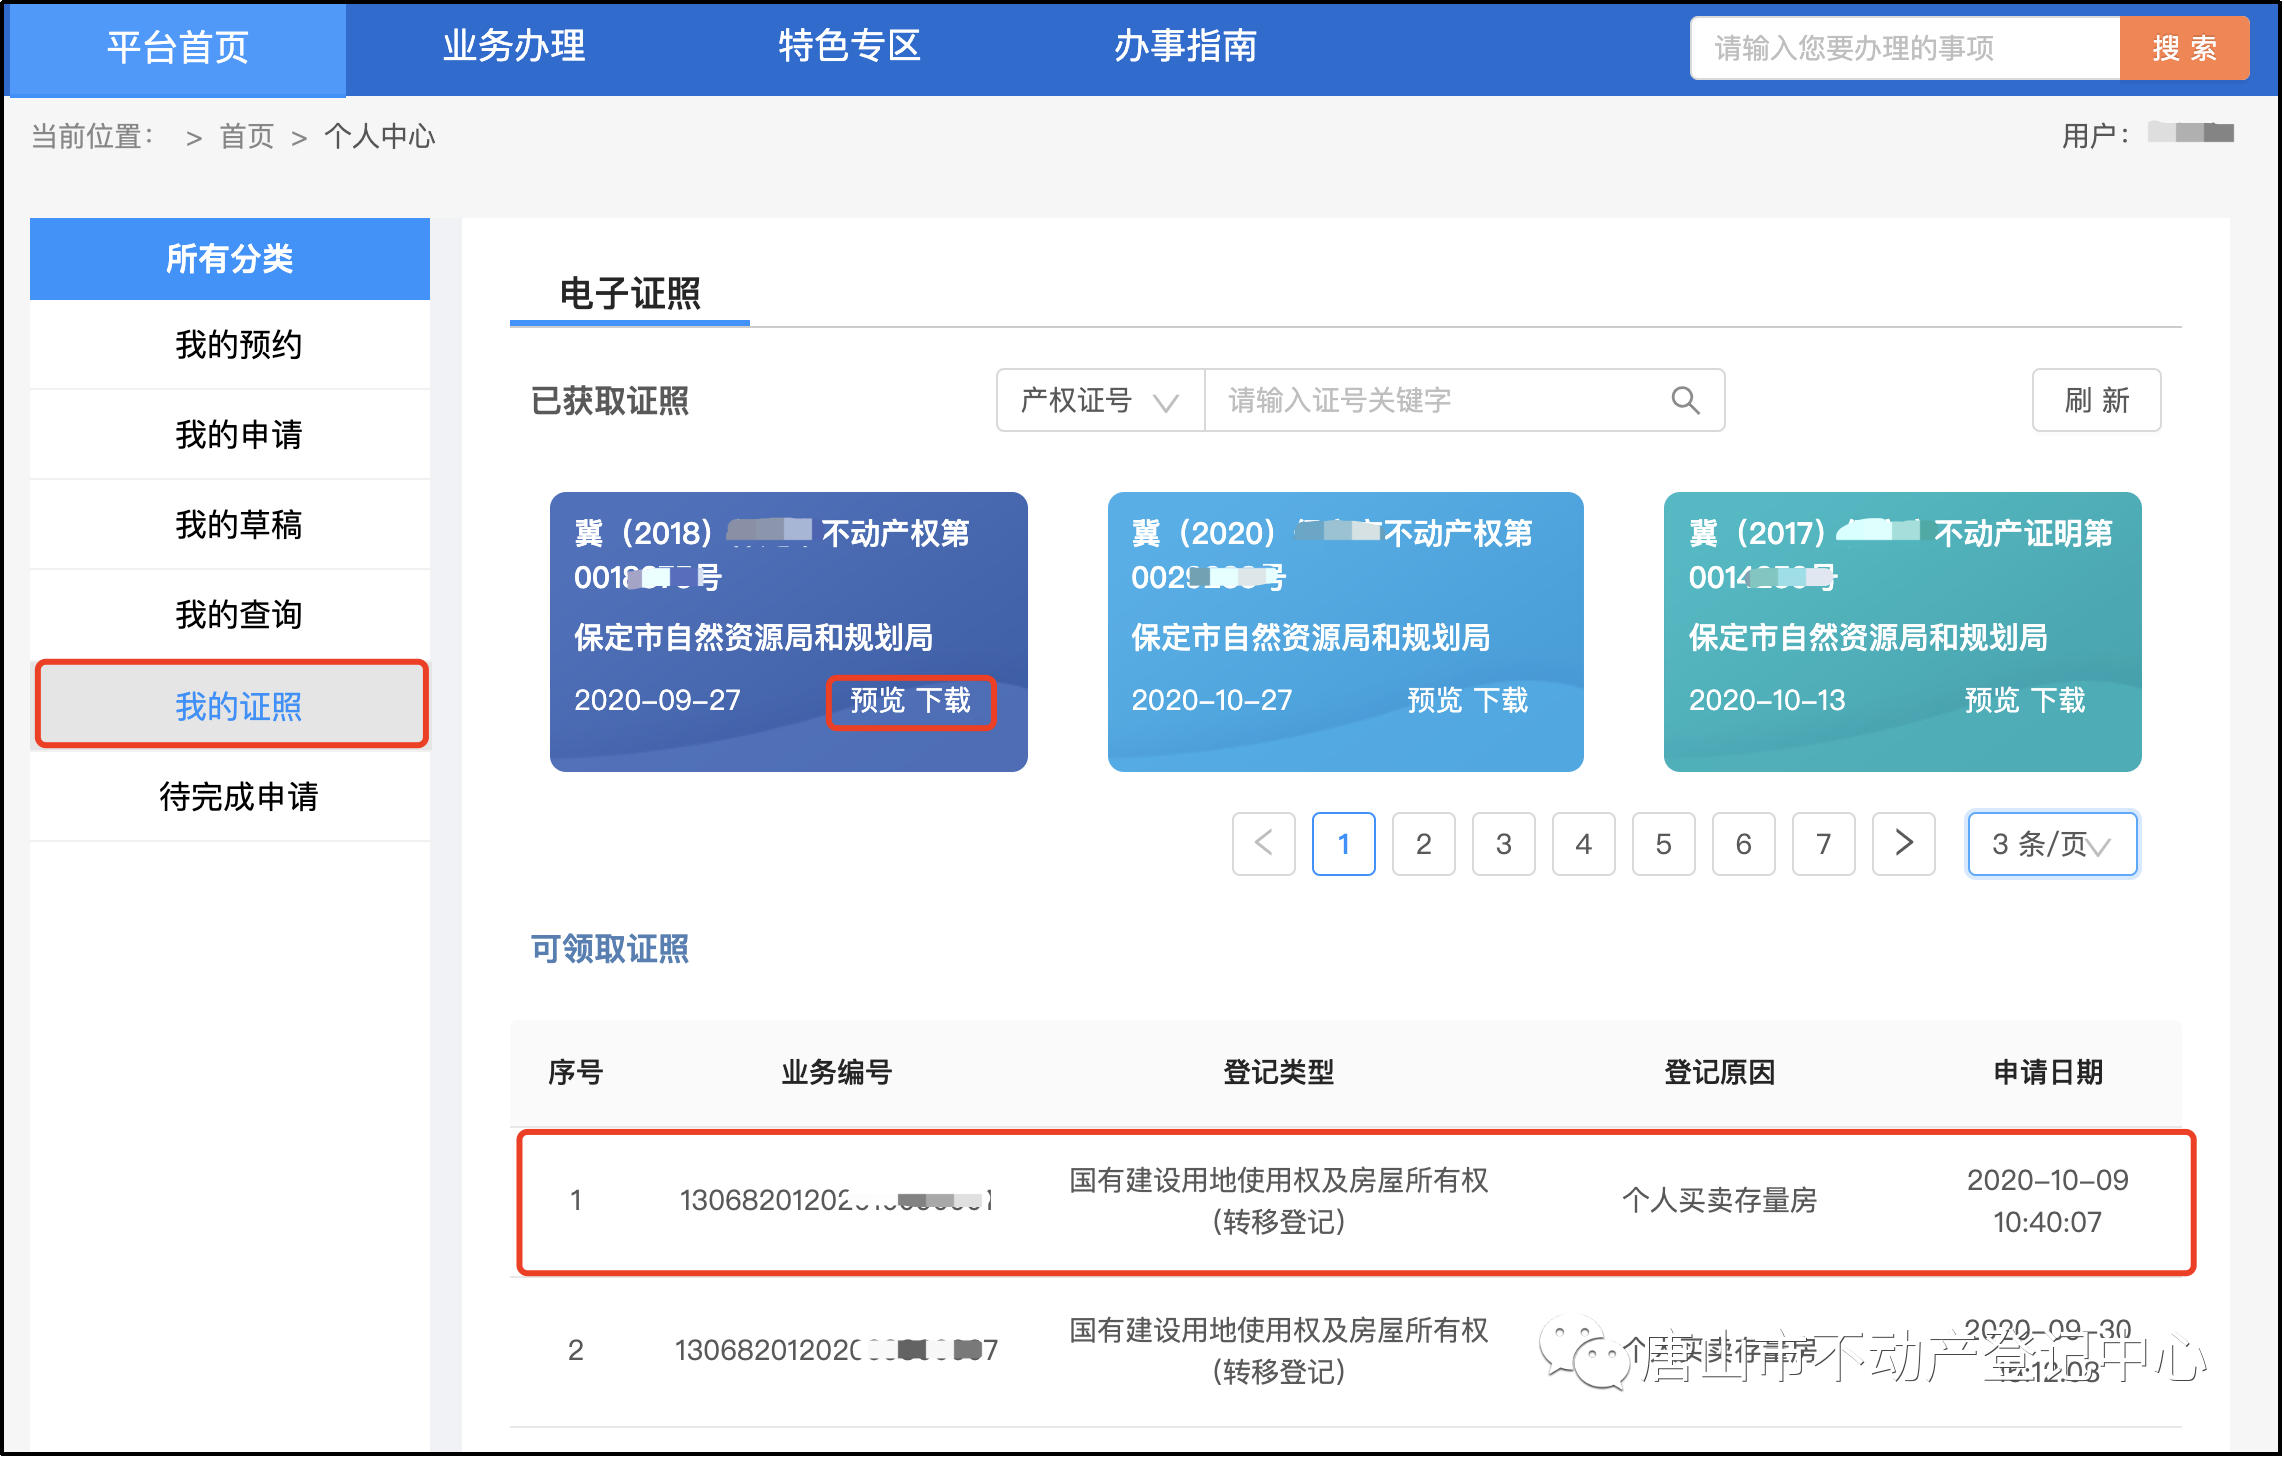Open 我的预约 in the sidebar
2284x1458 pixels.
coord(238,345)
